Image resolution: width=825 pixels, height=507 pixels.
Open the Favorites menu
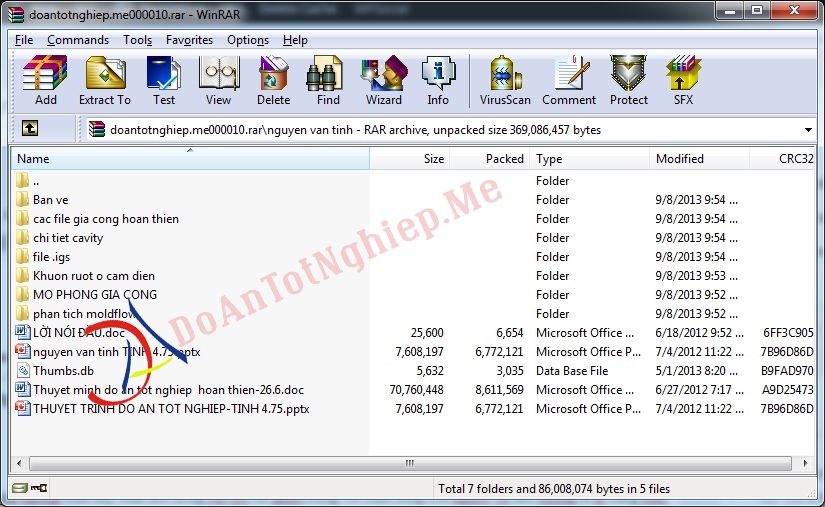[189, 40]
